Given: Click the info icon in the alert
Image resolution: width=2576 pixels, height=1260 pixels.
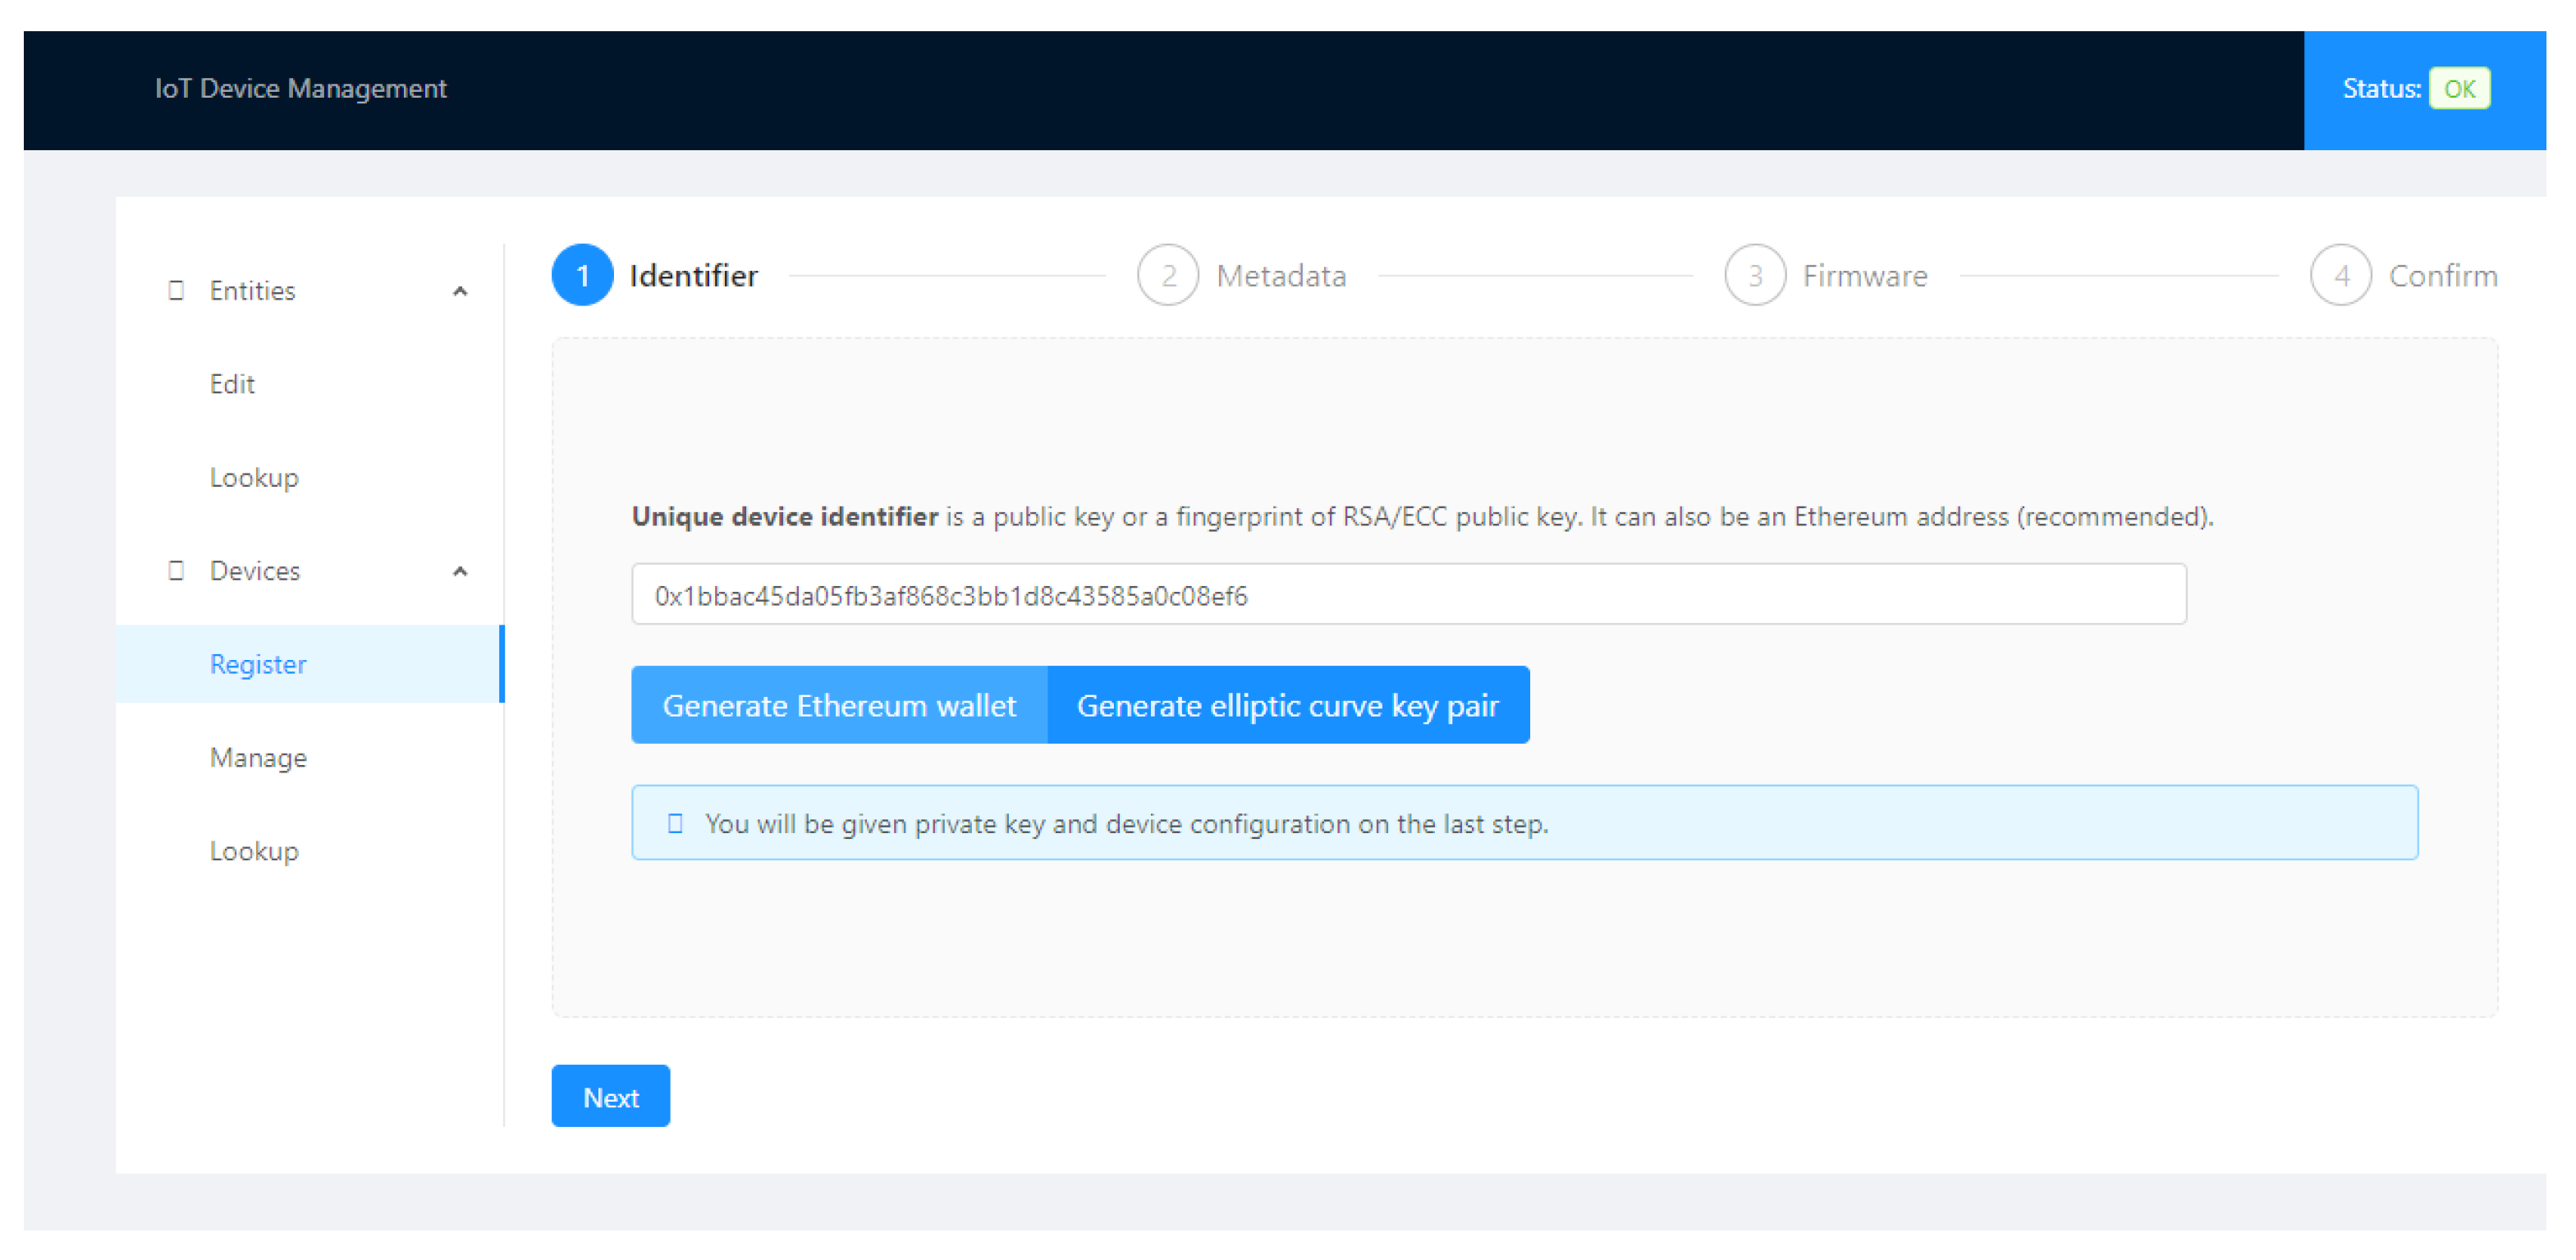Looking at the screenshot, I should (675, 823).
